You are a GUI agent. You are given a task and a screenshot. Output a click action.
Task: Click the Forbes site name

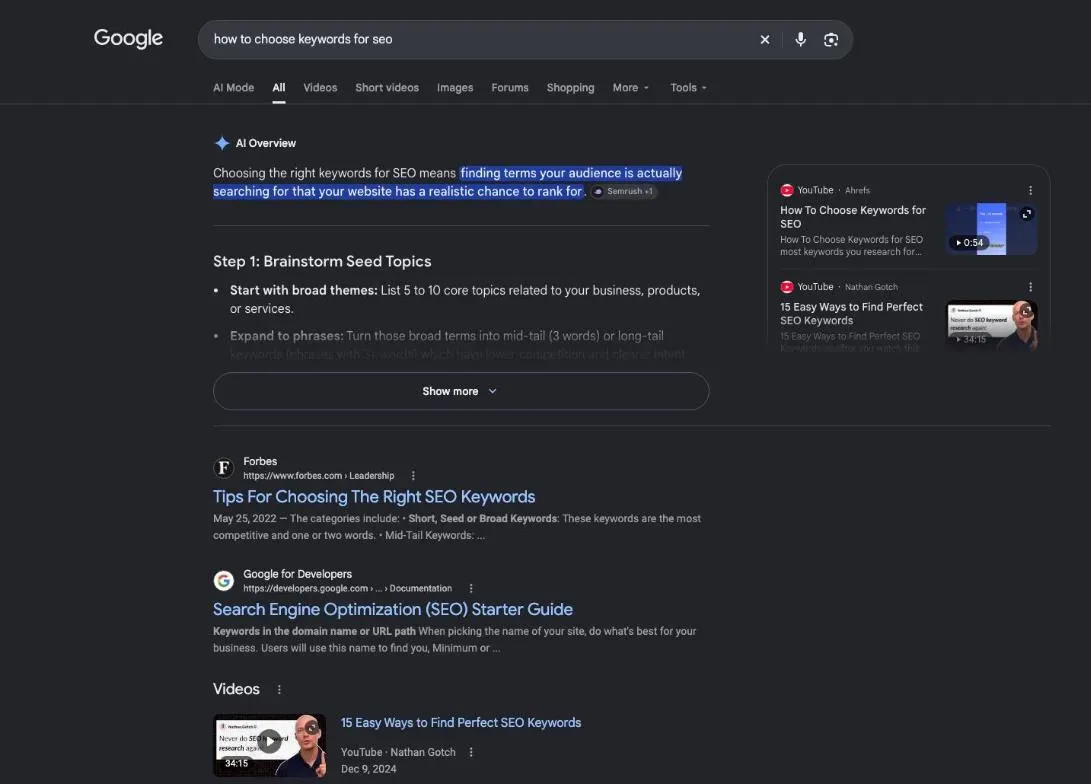tap(260, 461)
